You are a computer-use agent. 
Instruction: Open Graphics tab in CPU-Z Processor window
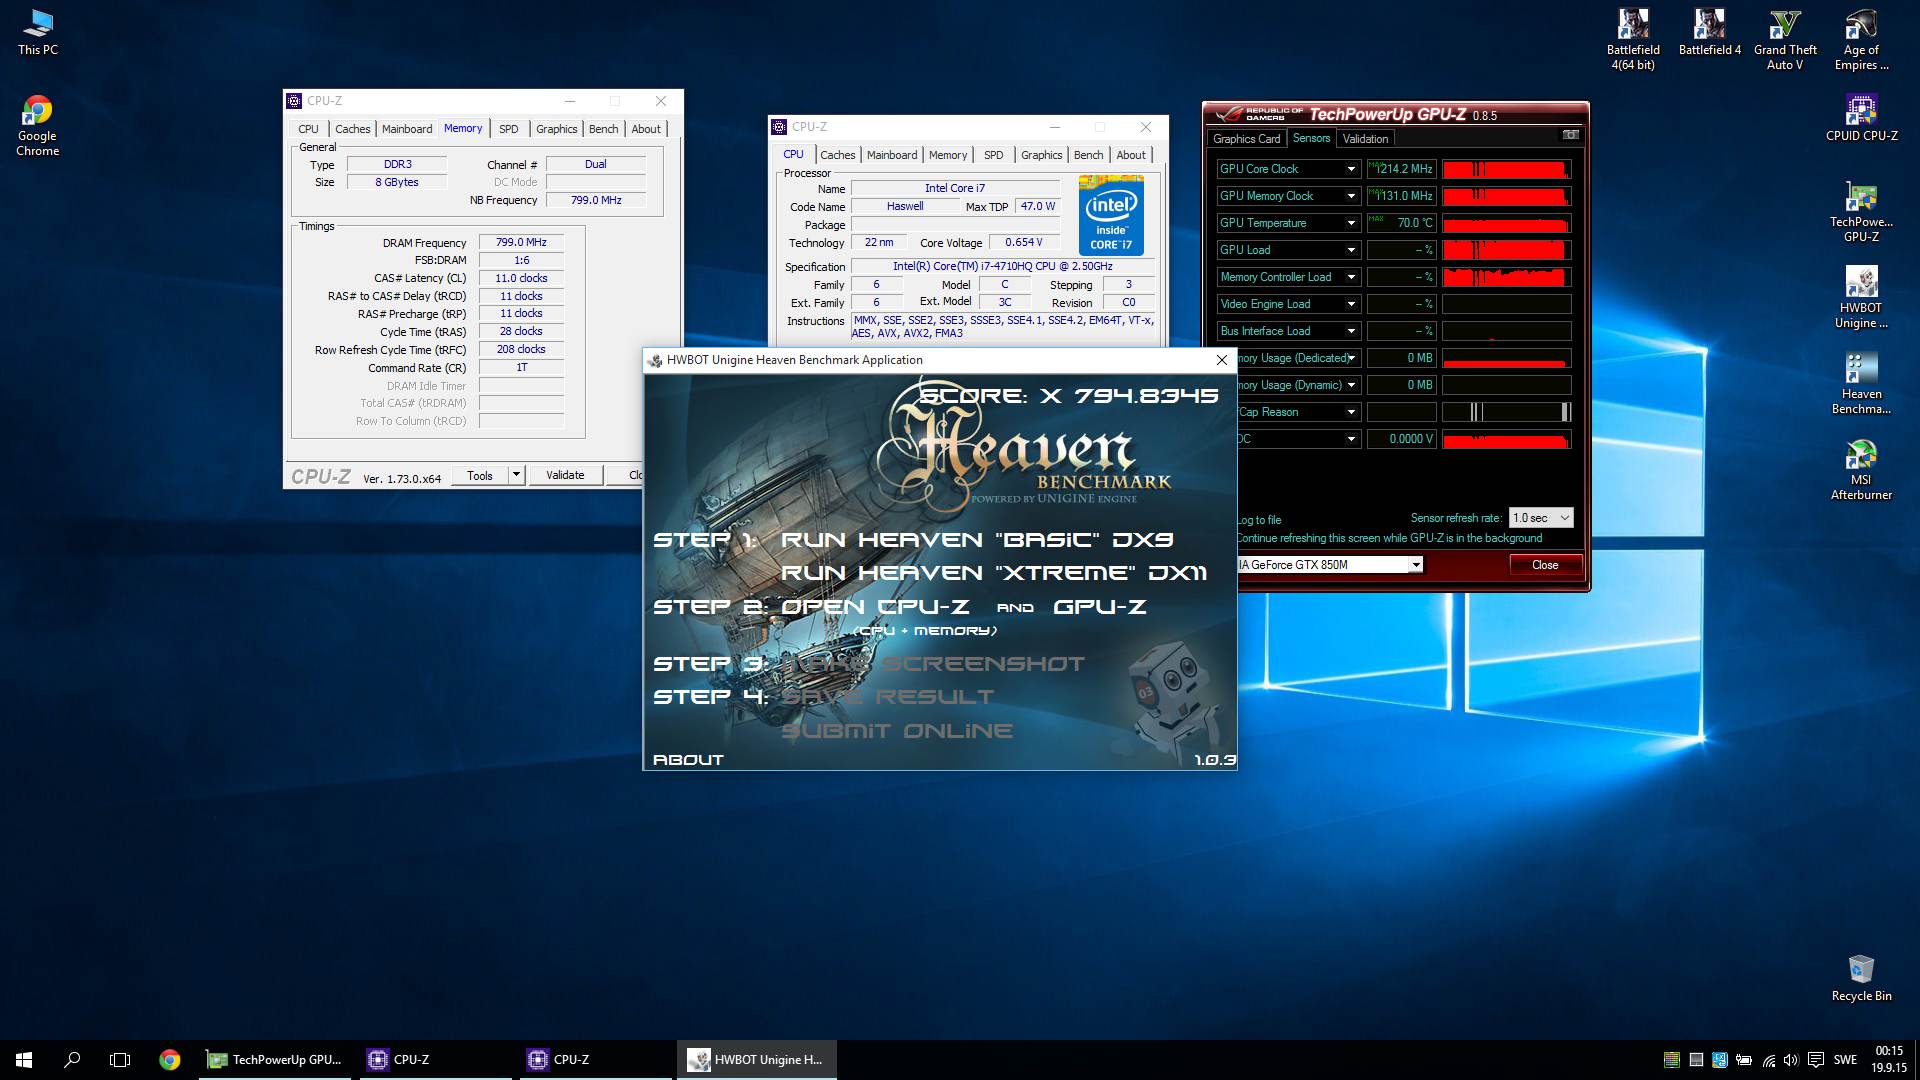click(x=1041, y=155)
